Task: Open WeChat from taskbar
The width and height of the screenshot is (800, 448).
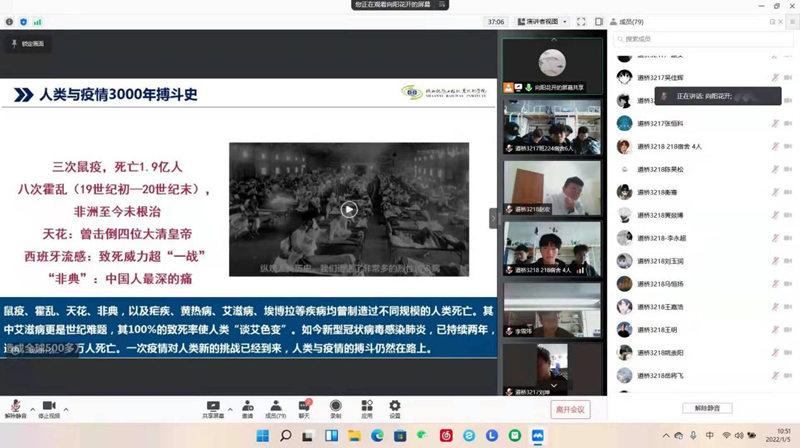Action: 422,436
